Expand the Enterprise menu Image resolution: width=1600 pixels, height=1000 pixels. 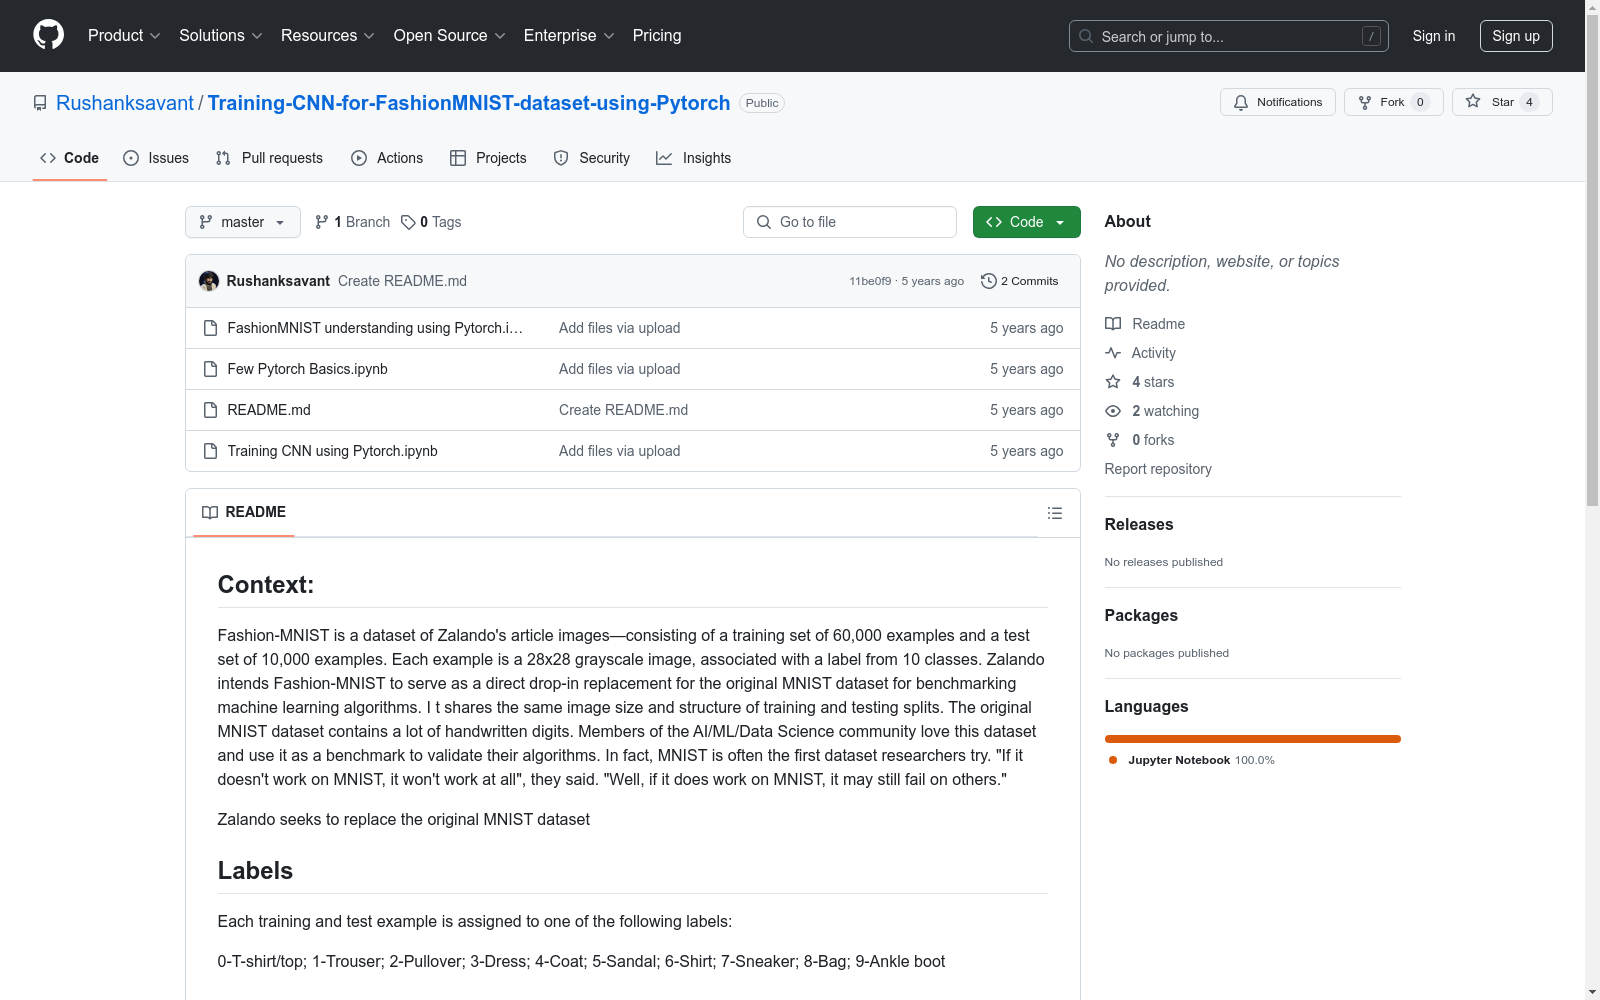[x=569, y=35]
